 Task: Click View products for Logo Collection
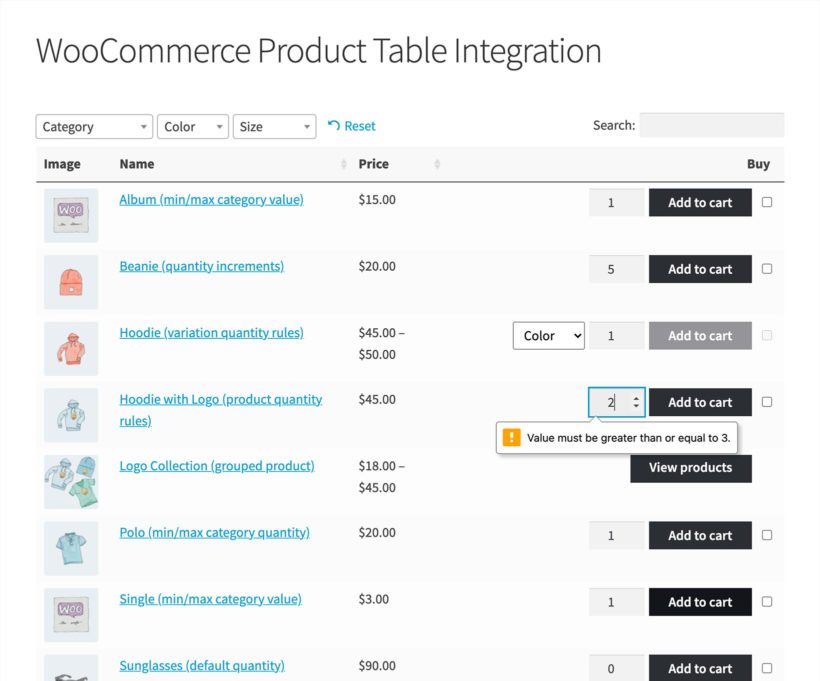click(x=691, y=467)
